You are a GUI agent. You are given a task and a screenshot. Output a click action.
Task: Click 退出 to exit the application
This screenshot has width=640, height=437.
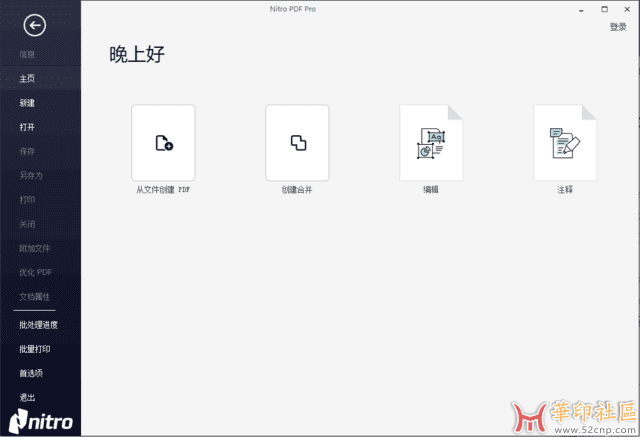(x=28, y=397)
